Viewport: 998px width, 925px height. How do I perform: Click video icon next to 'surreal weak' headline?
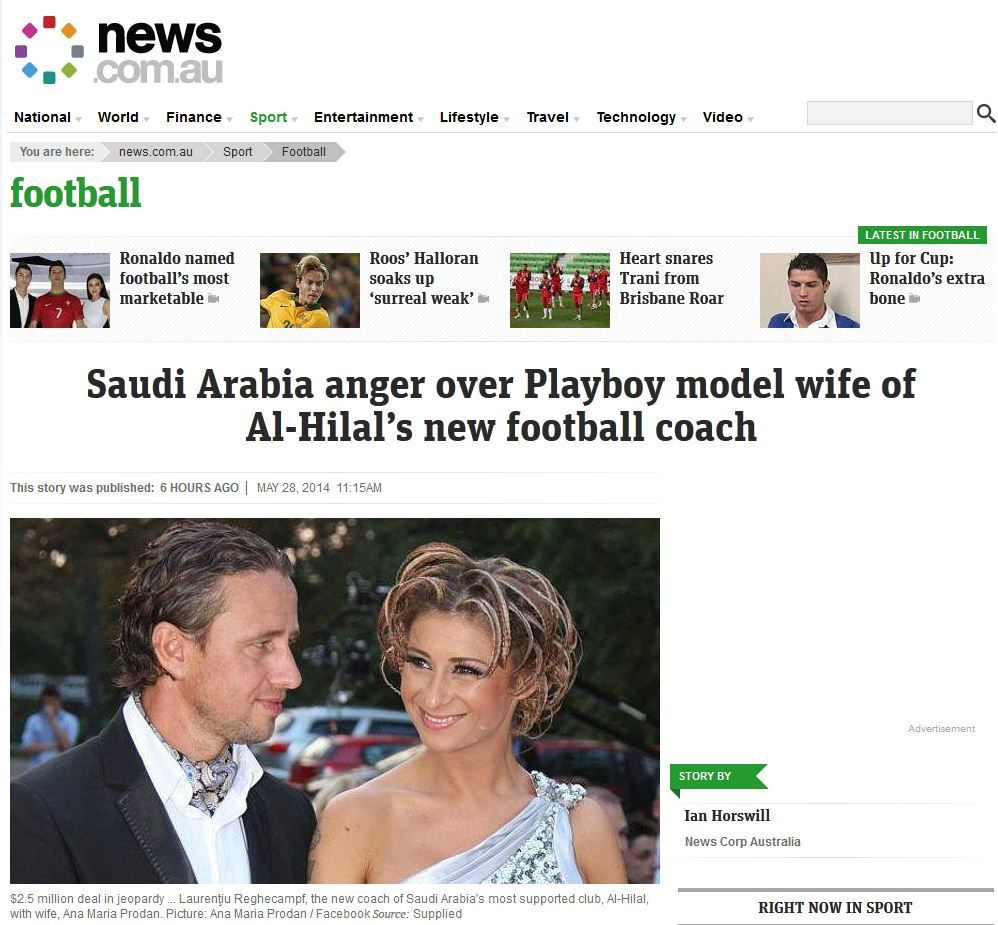[484, 299]
